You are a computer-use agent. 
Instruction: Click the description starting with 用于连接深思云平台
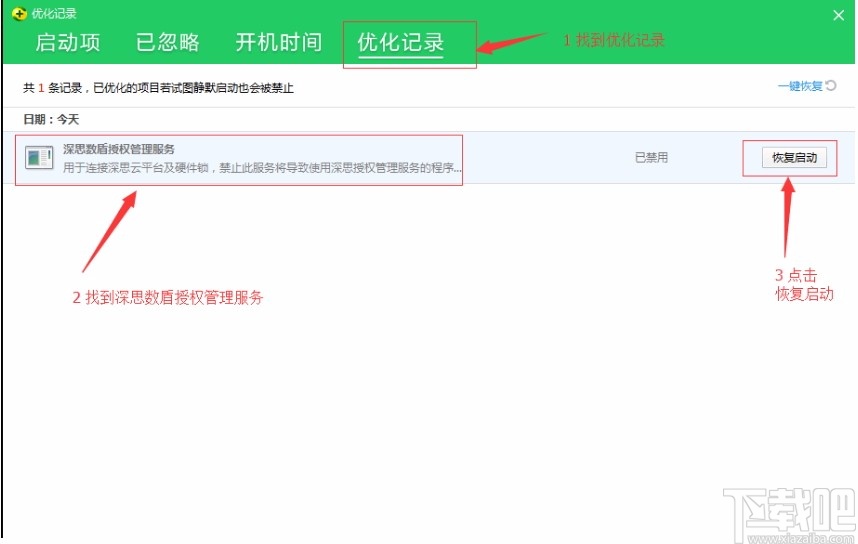coord(262,168)
